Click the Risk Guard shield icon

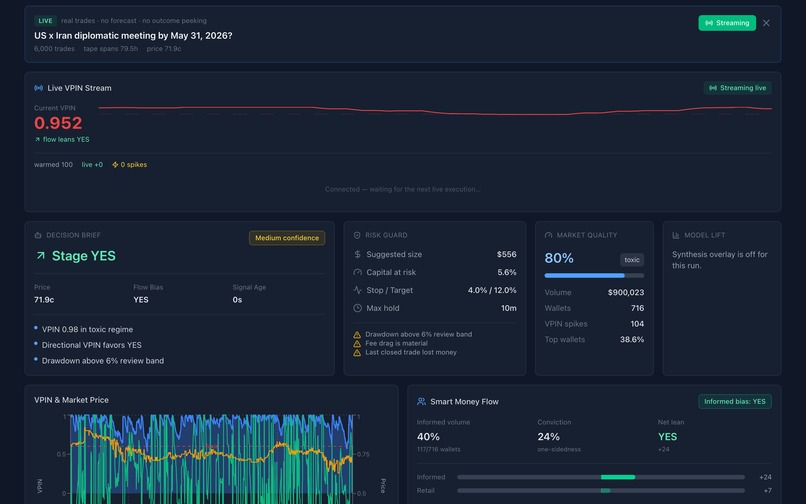(x=357, y=235)
